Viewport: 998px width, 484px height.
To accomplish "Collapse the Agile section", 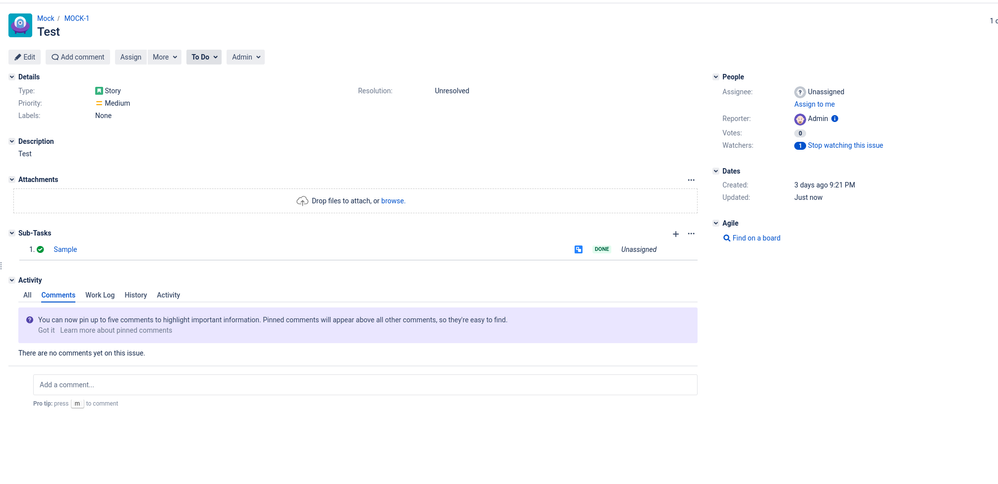I will click(715, 224).
